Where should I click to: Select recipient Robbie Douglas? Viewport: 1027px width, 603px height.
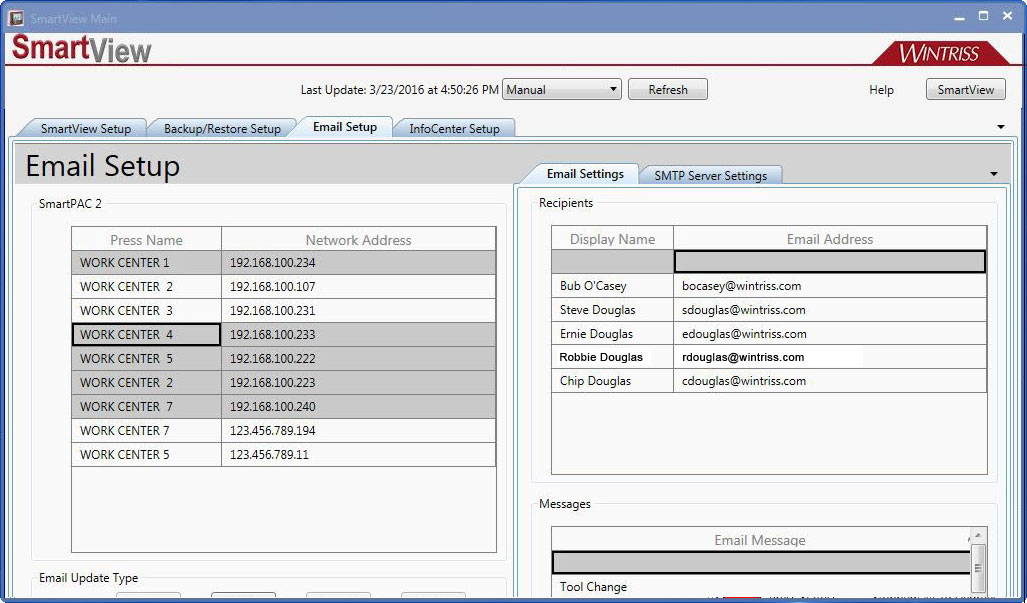tap(601, 357)
